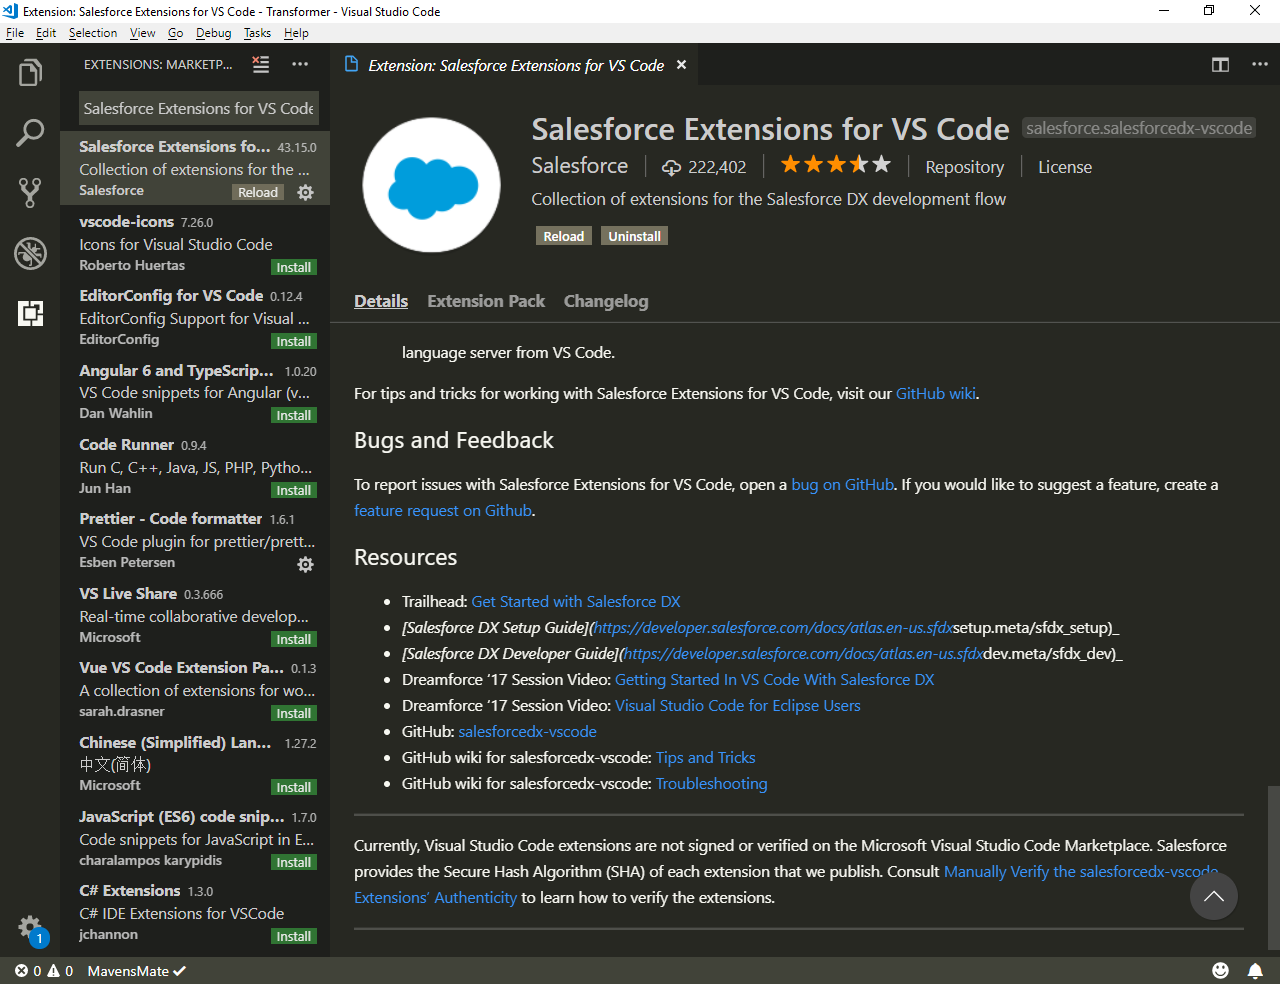Switch to the Changelog tab
This screenshot has height=984, width=1280.
click(606, 301)
